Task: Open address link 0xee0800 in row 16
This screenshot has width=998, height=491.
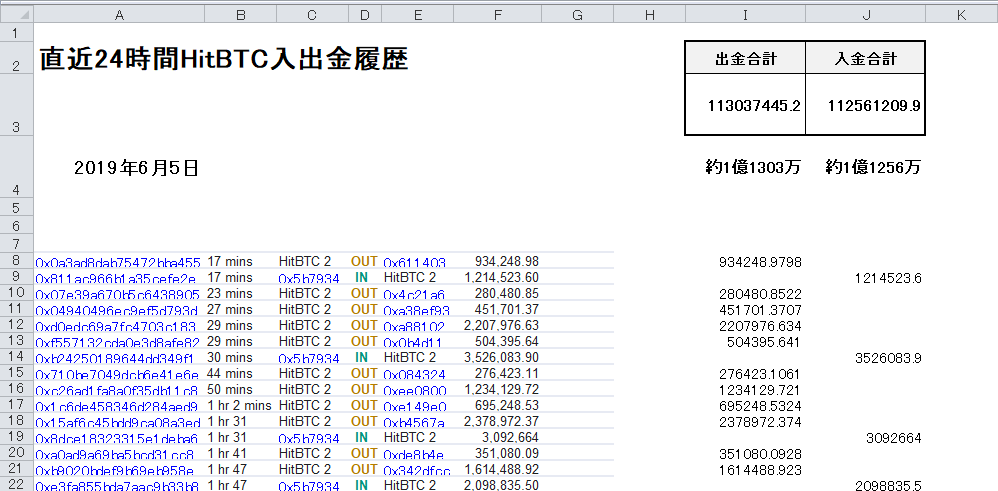Action: tap(415, 390)
